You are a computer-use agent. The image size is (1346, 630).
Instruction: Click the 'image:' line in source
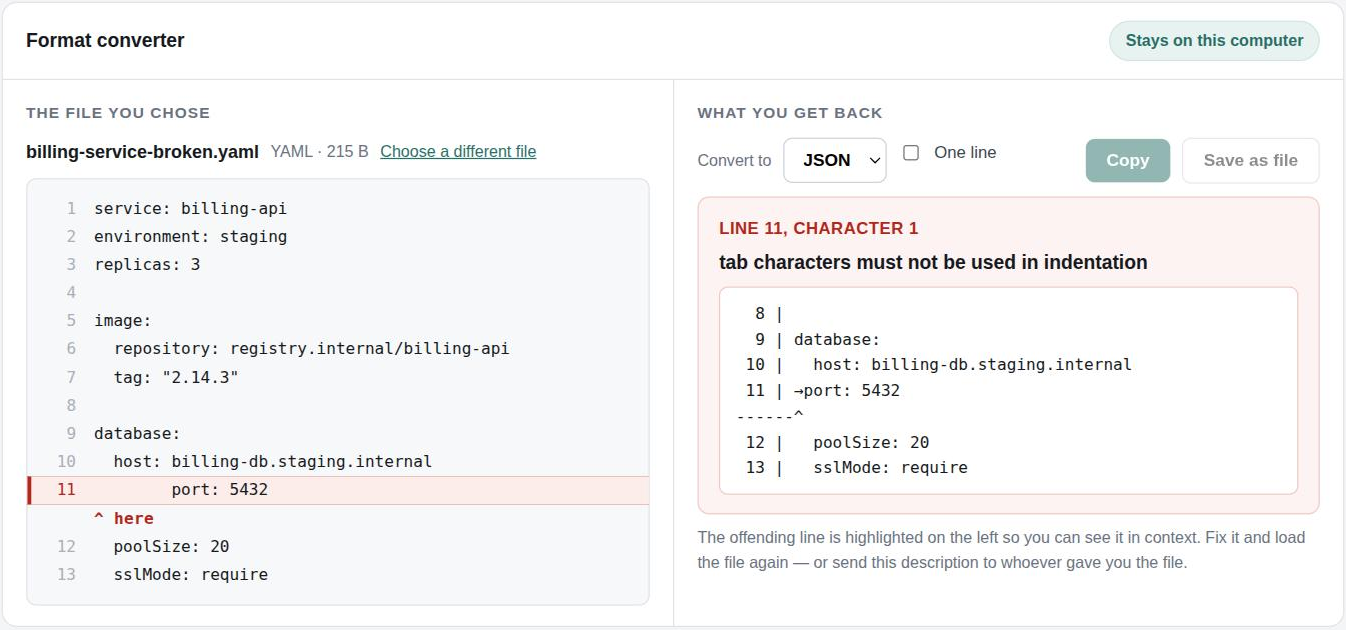(x=122, y=321)
